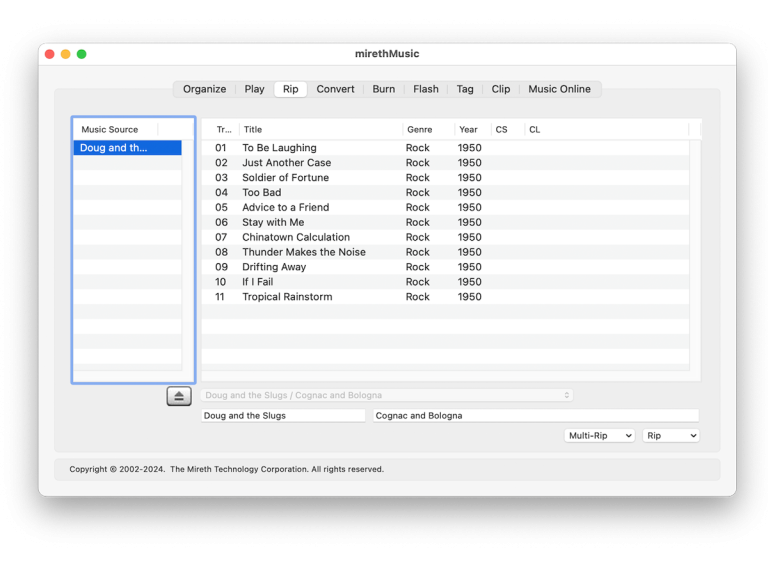Image resolution: width=768 pixels, height=576 pixels.
Task: Open the Multi-Rip dropdown
Action: pos(600,436)
